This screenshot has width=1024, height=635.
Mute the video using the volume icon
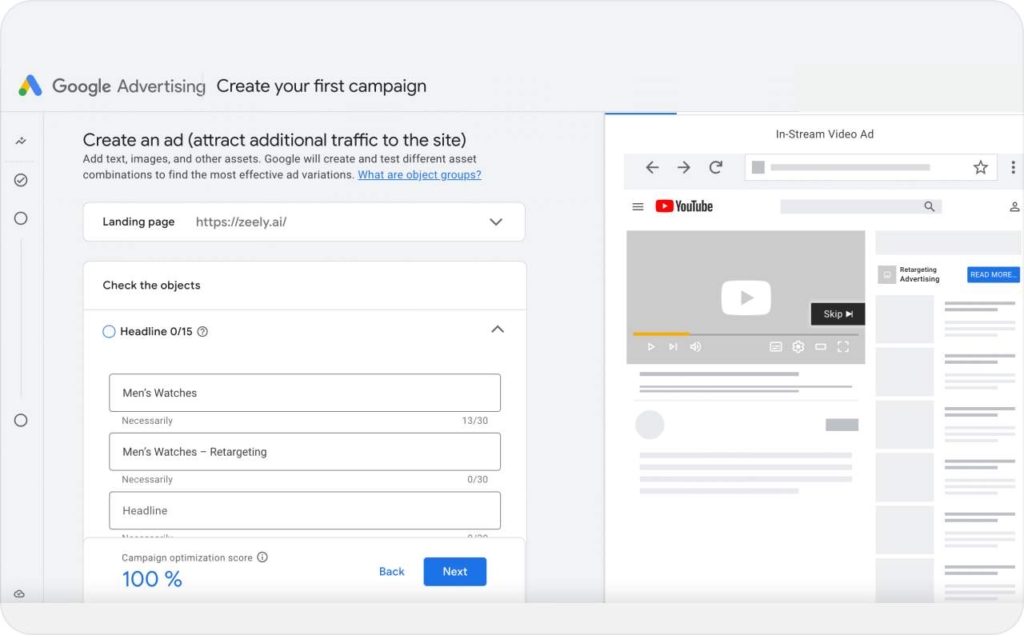[x=695, y=347]
